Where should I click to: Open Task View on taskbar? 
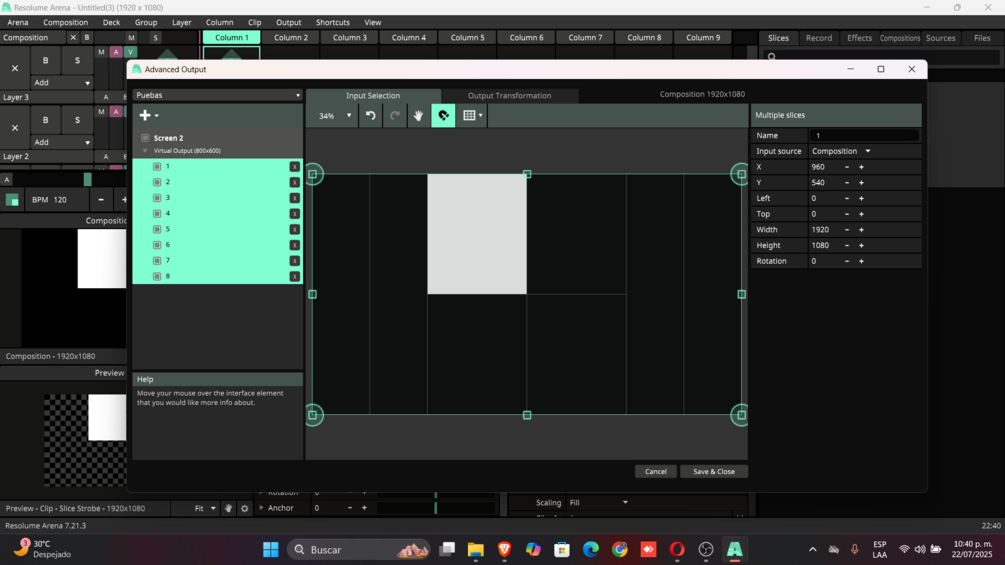tap(447, 550)
